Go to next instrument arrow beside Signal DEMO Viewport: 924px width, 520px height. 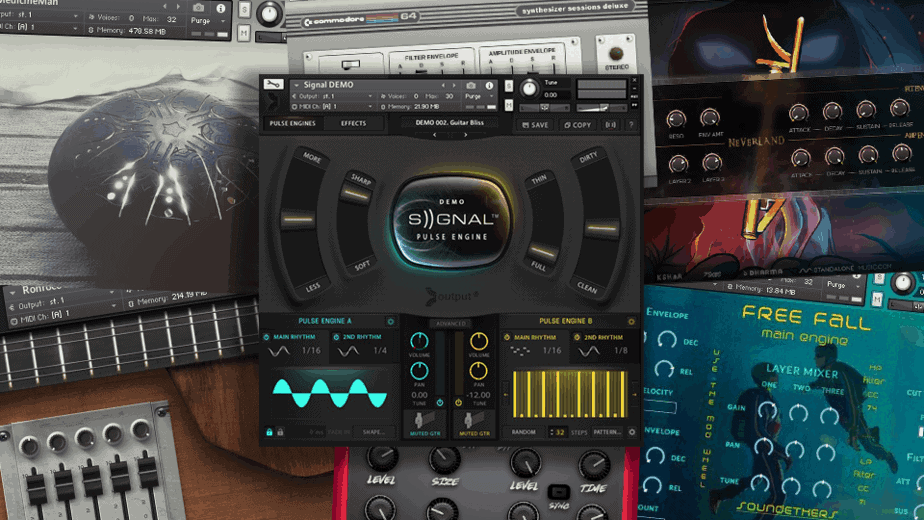click(454, 85)
